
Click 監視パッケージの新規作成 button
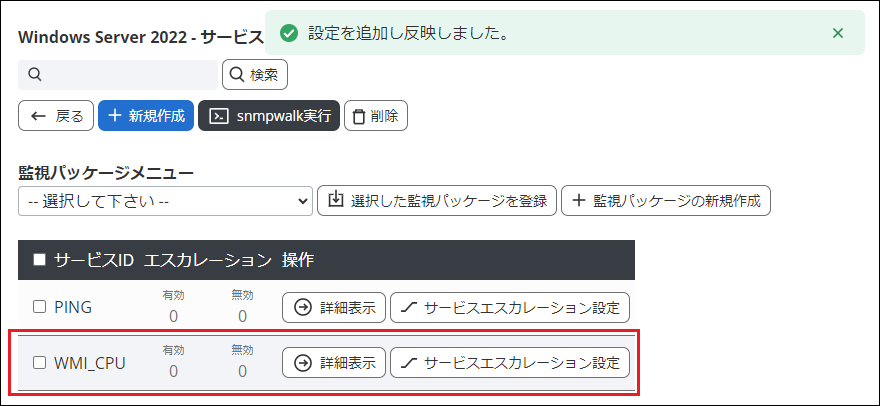coord(666,201)
